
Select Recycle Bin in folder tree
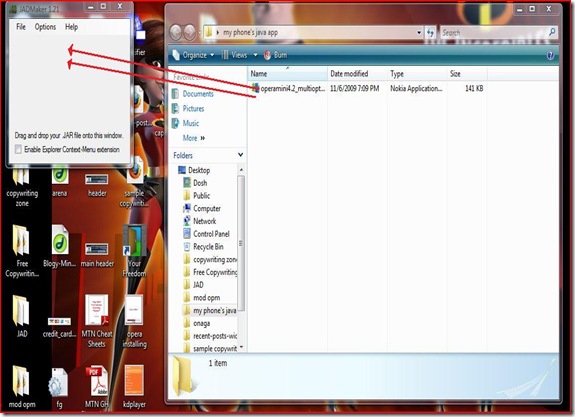203,246
